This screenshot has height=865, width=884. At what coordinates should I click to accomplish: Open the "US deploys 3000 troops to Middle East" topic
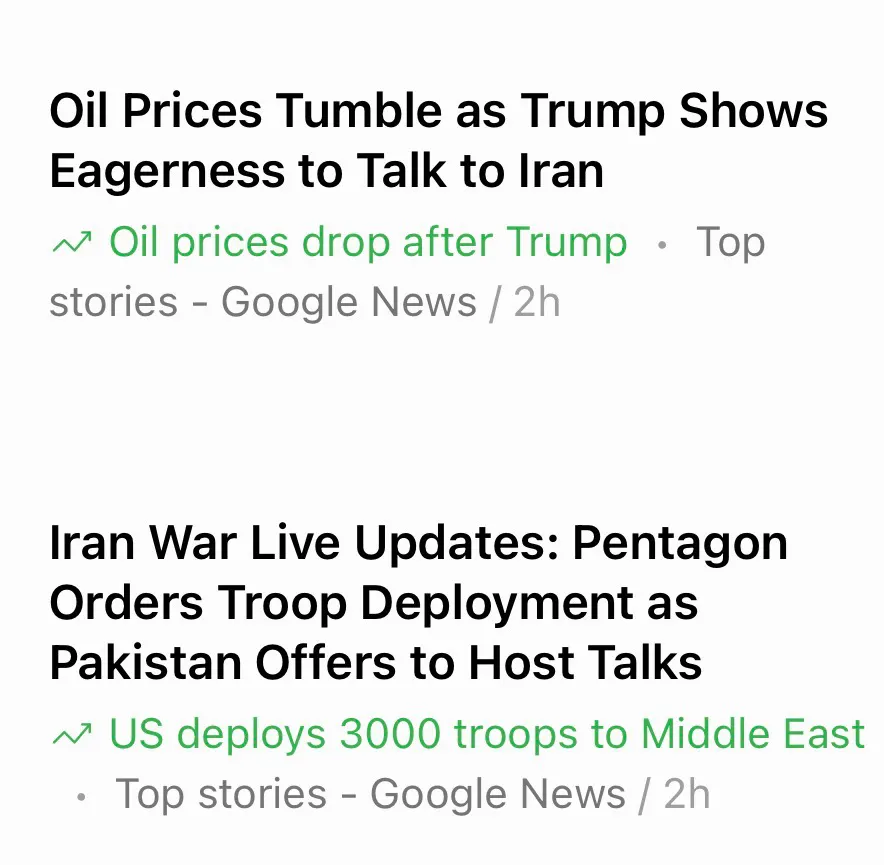click(486, 735)
